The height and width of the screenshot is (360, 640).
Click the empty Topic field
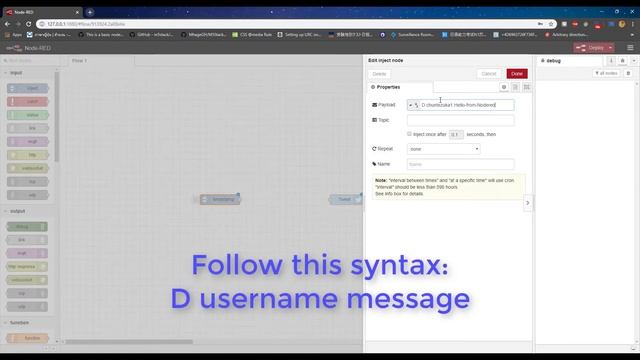460,120
